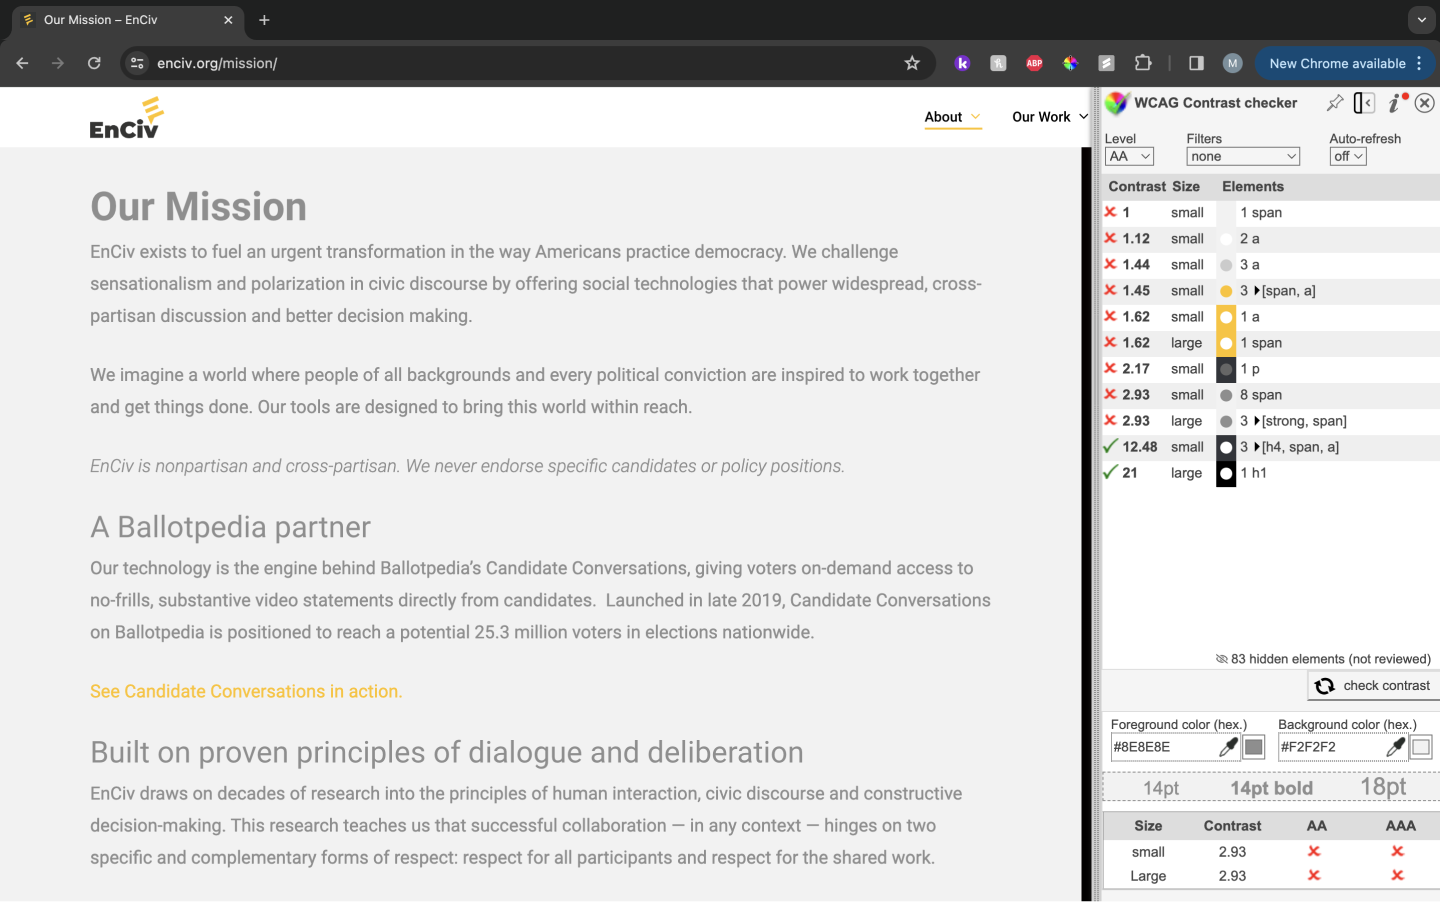Close the WCAG Contrast checker panel

point(1425,103)
